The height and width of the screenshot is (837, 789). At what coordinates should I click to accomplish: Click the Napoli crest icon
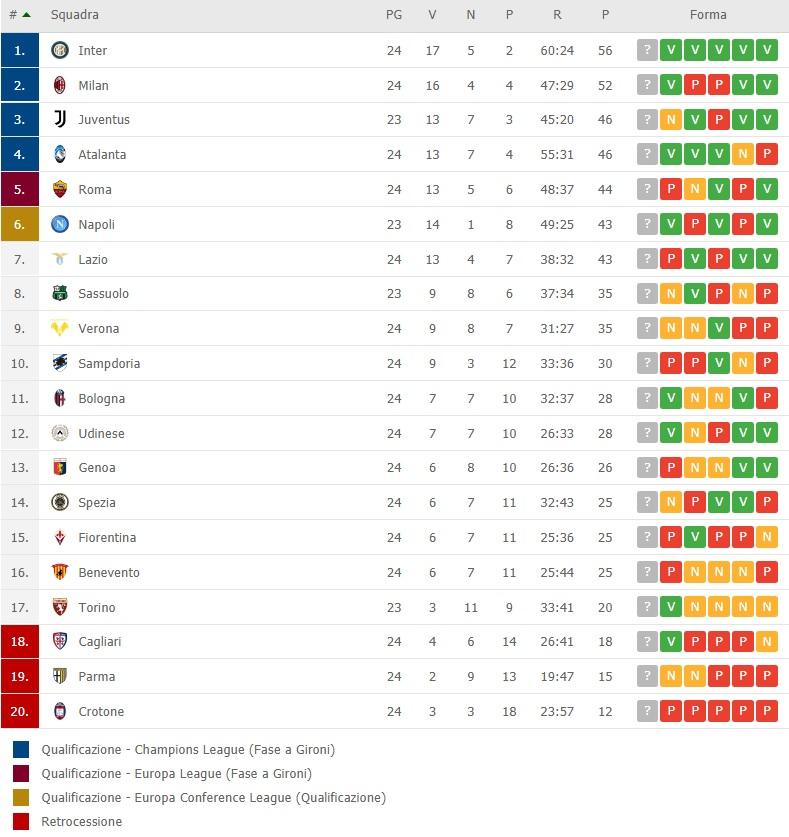pyautogui.click(x=60, y=224)
